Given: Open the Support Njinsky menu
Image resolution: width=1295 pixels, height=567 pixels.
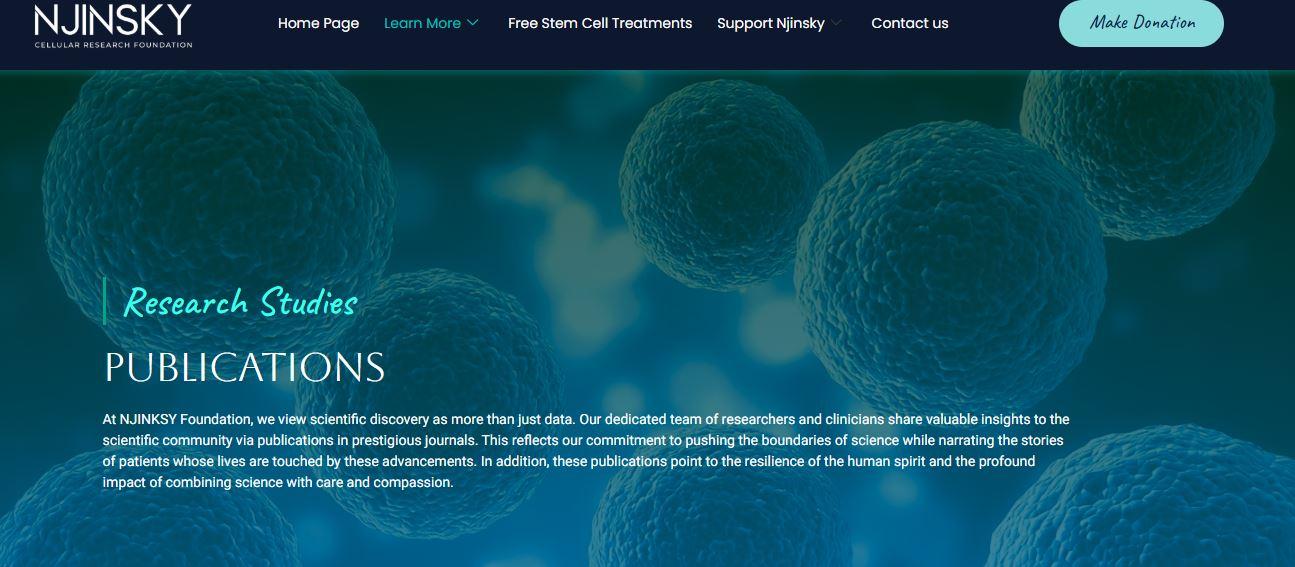Looking at the screenshot, I should pos(771,23).
